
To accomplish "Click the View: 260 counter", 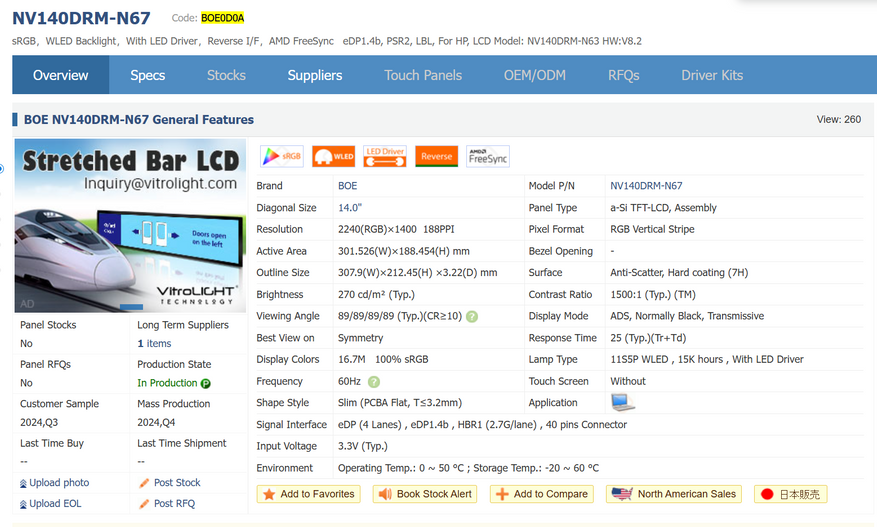I will [838, 119].
